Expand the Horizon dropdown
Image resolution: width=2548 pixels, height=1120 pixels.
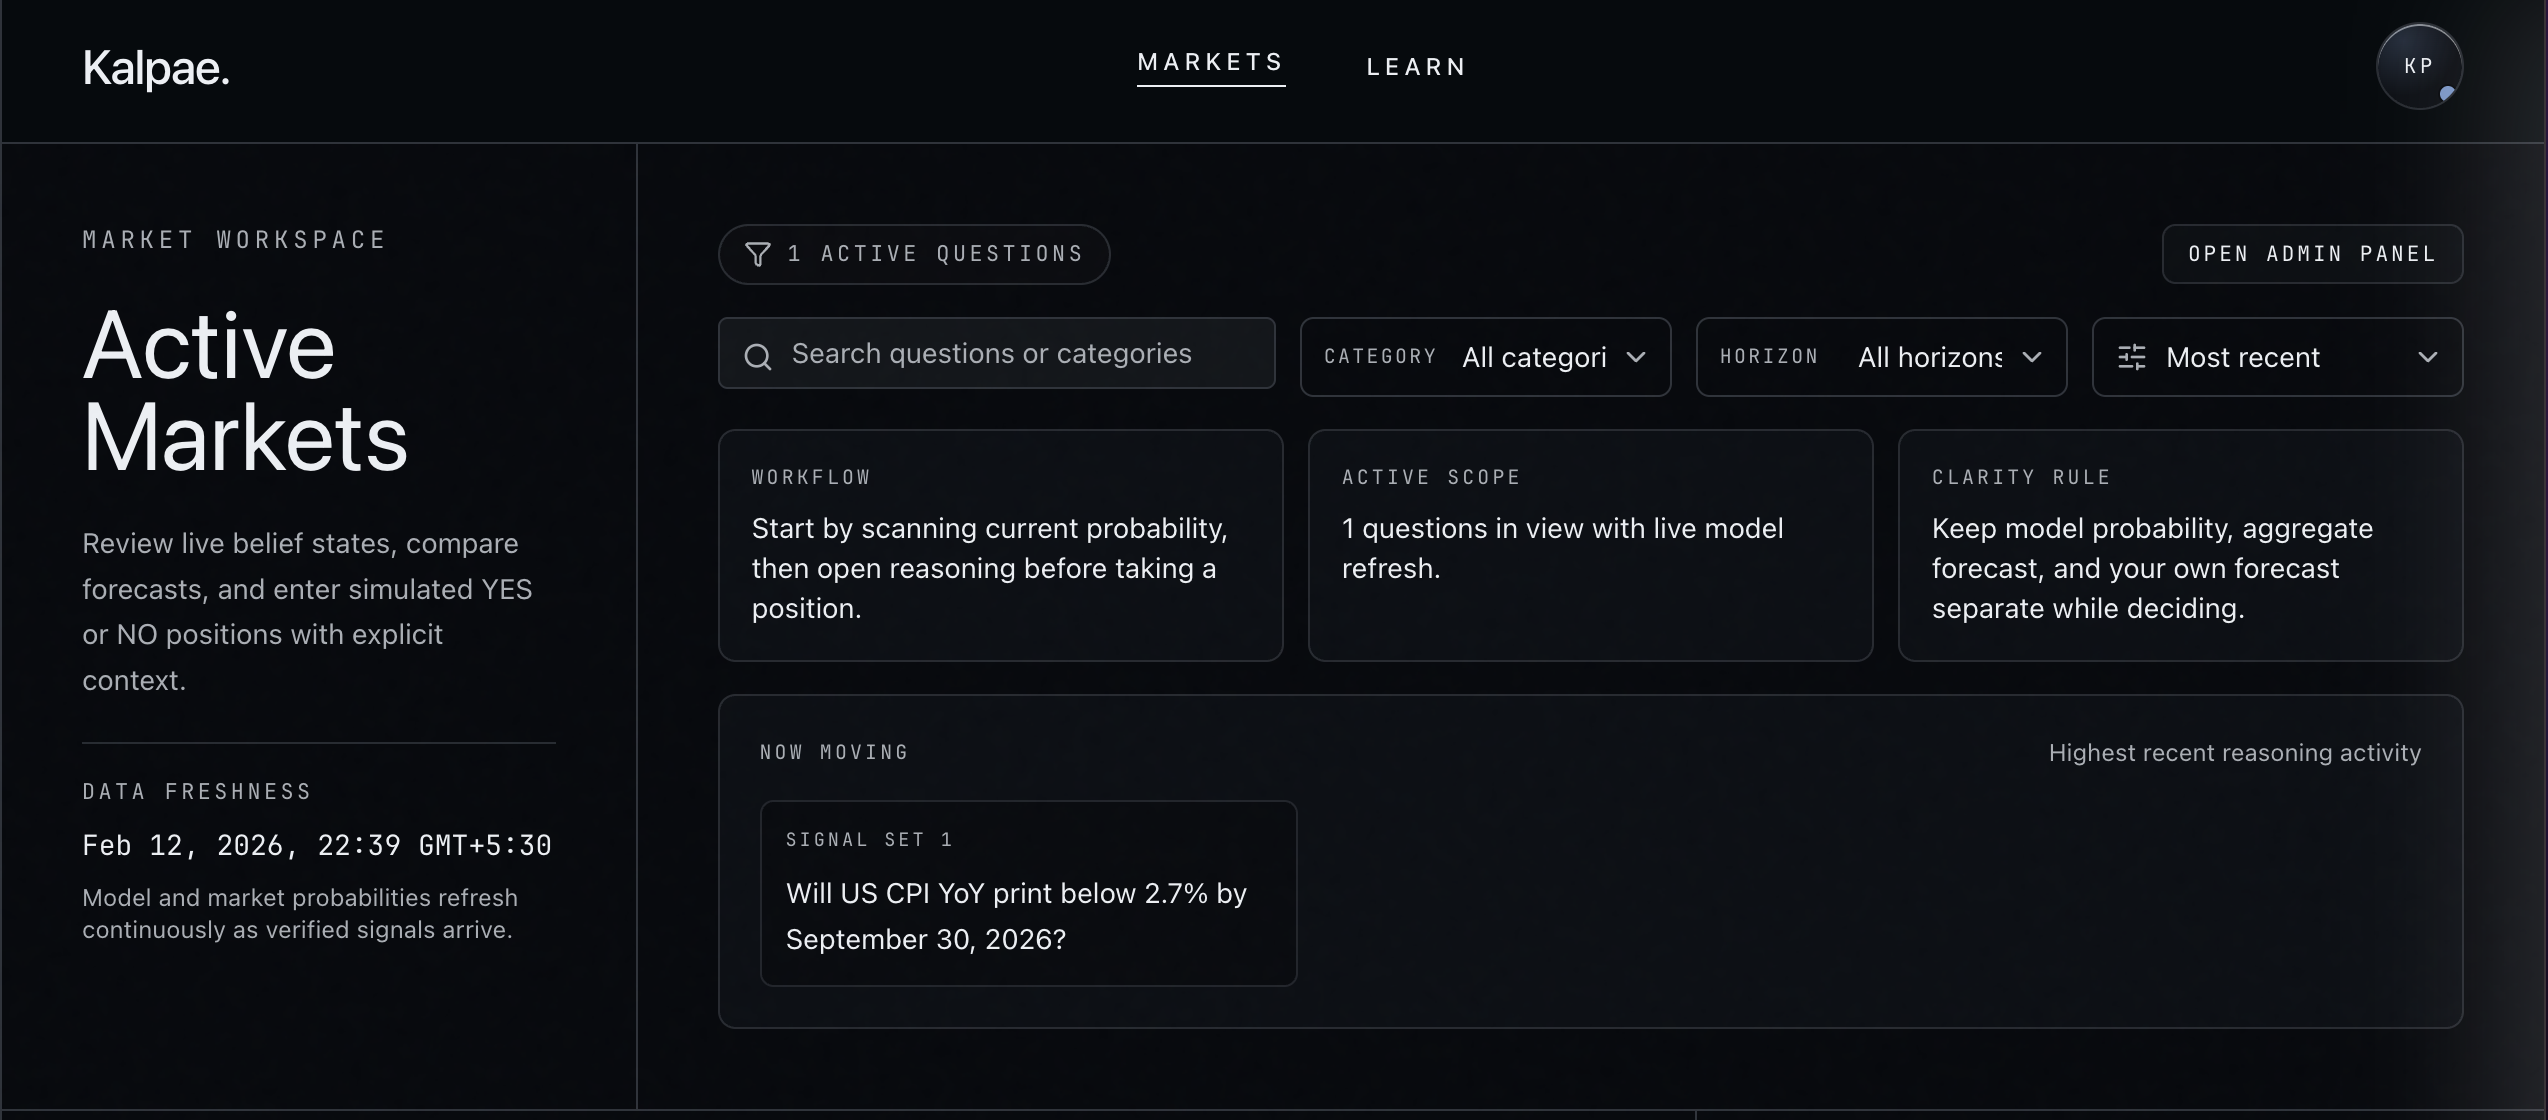pyautogui.click(x=1881, y=357)
